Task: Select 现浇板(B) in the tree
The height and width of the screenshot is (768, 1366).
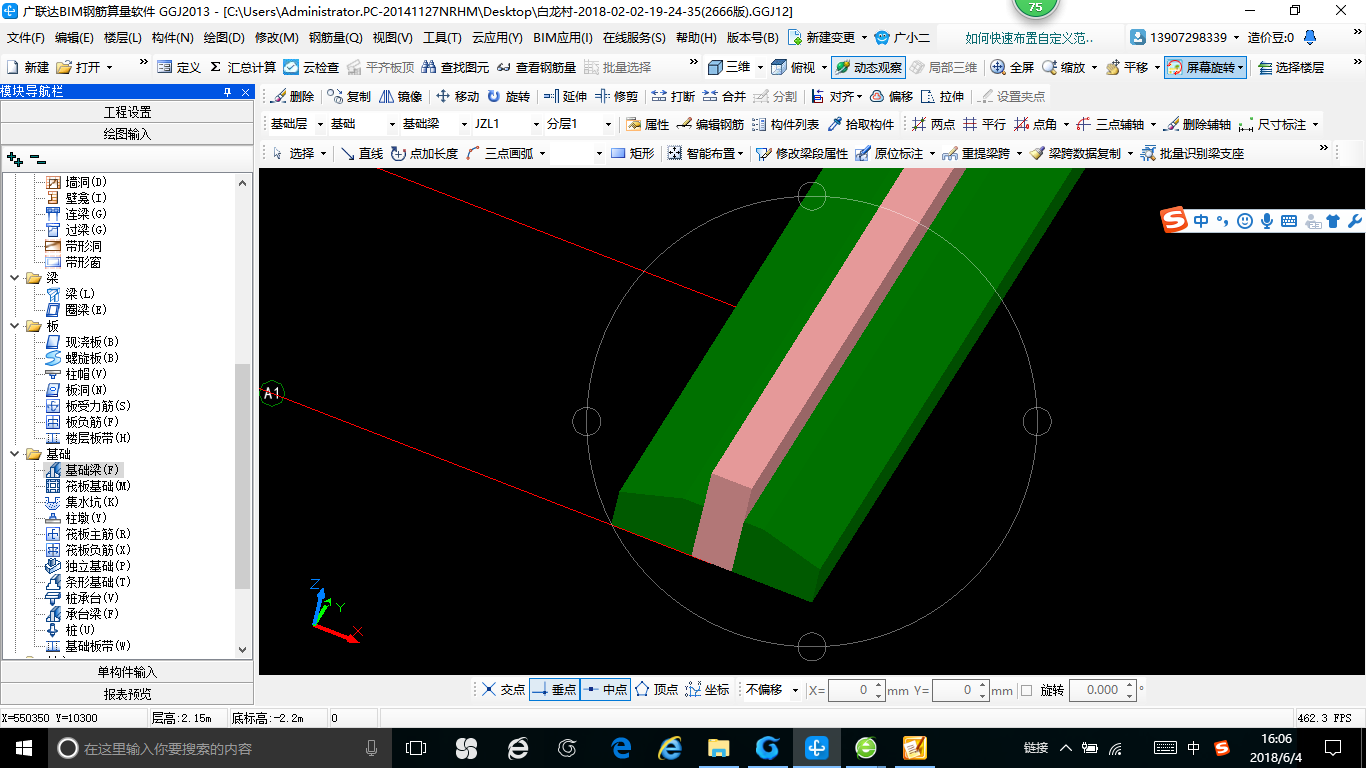Action: click(x=92, y=342)
